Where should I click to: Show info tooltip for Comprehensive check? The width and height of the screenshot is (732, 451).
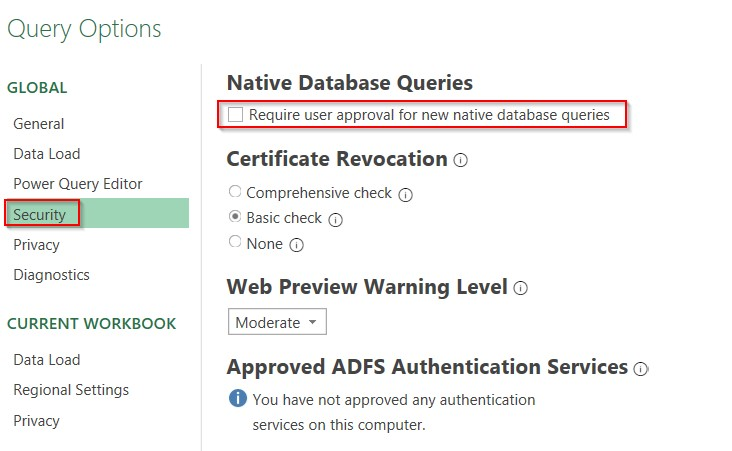405,194
